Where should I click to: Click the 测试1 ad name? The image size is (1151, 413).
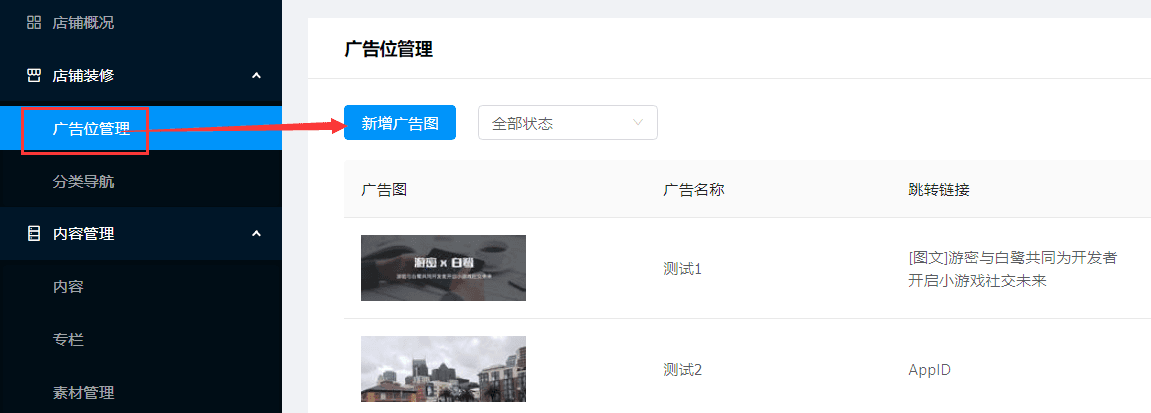[x=683, y=269]
